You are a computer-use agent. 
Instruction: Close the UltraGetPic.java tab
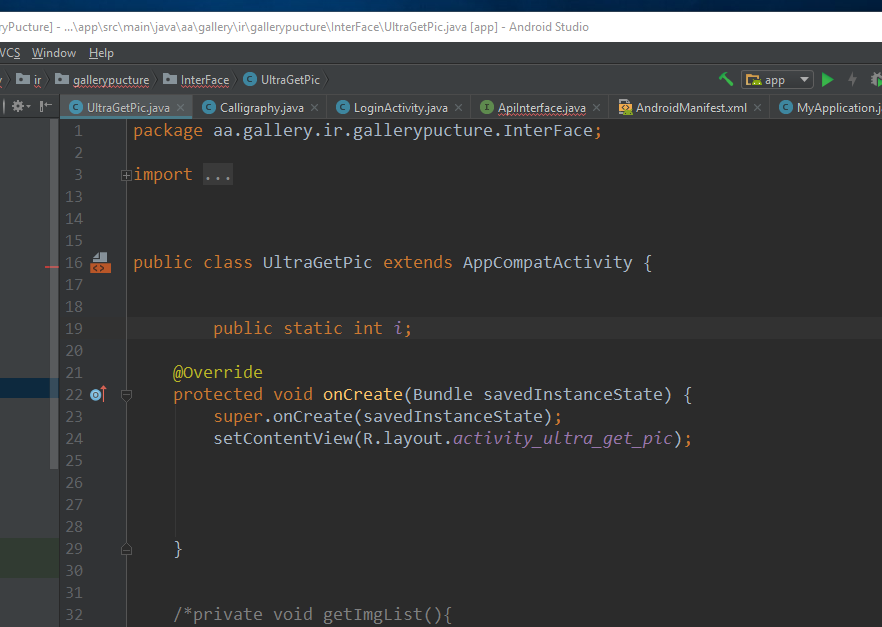(x=180, y=108)
